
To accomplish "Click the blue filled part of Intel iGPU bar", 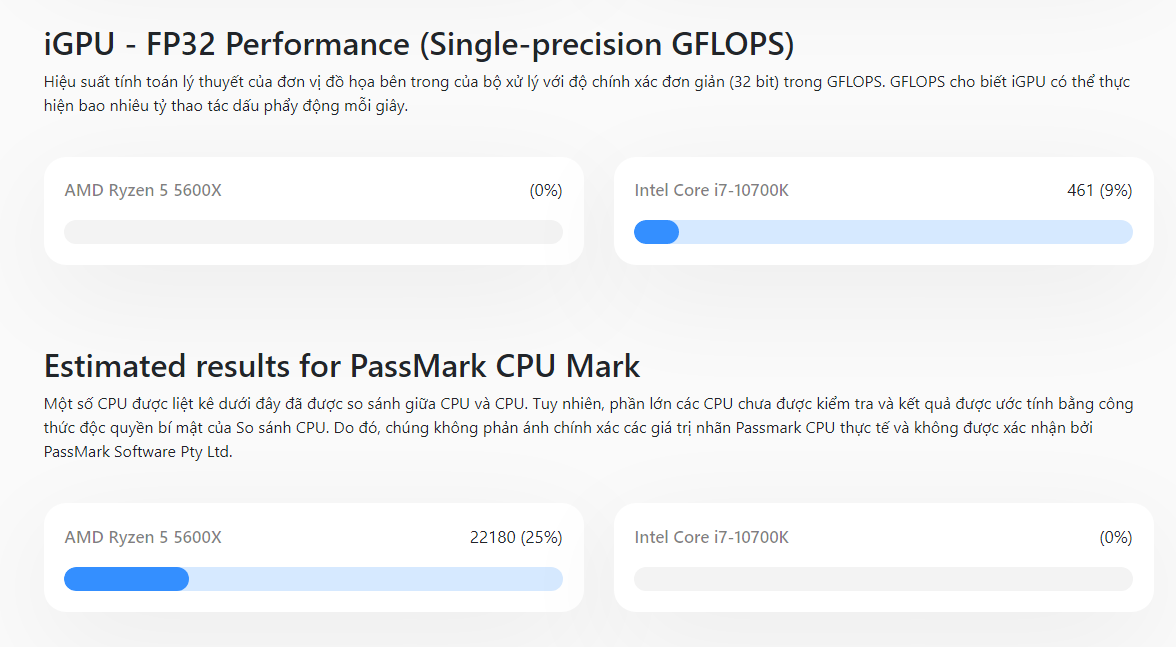I will click(656, 232).
